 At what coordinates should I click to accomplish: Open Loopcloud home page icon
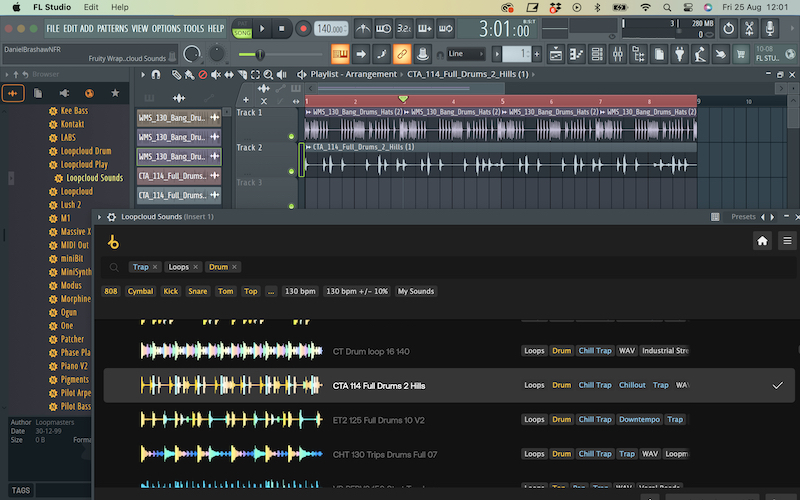pos(762,241)
